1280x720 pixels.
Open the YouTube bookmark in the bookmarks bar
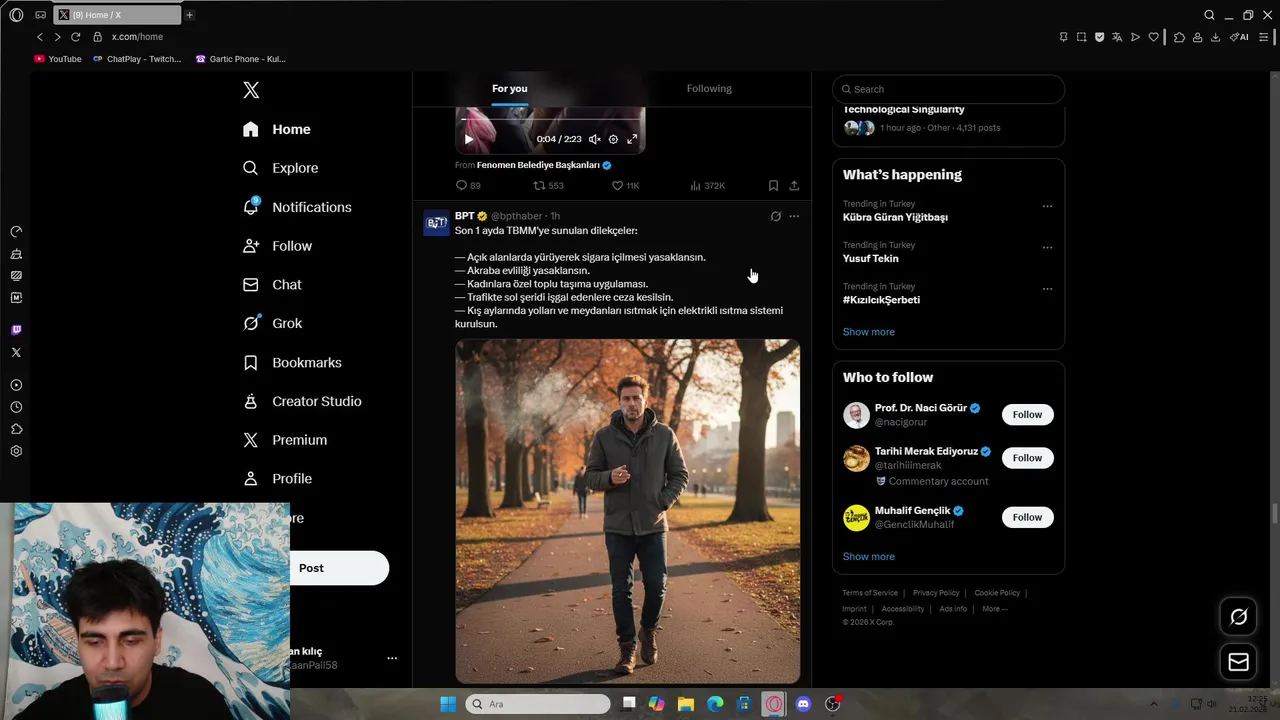pyautogui.click(x=58, y=59)
